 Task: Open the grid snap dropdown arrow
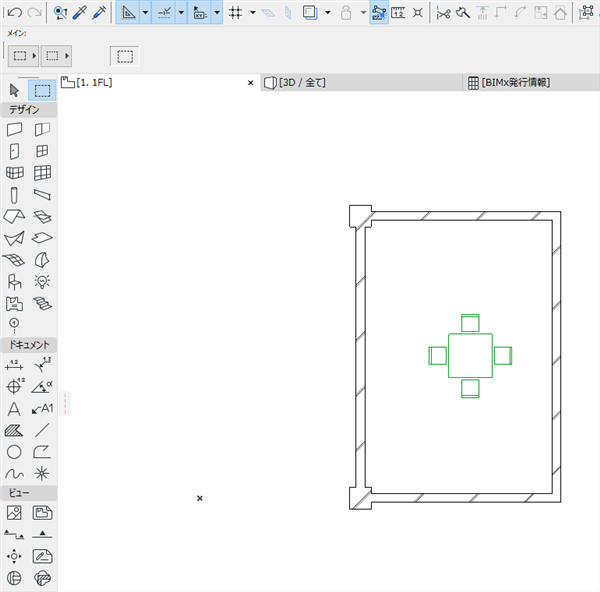(253, 13)
